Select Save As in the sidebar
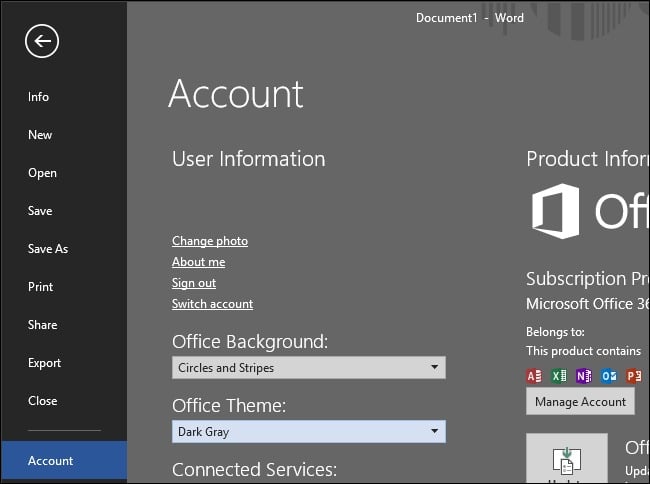The width and height of the screenshot is (650, 484). tap(48, 249)
